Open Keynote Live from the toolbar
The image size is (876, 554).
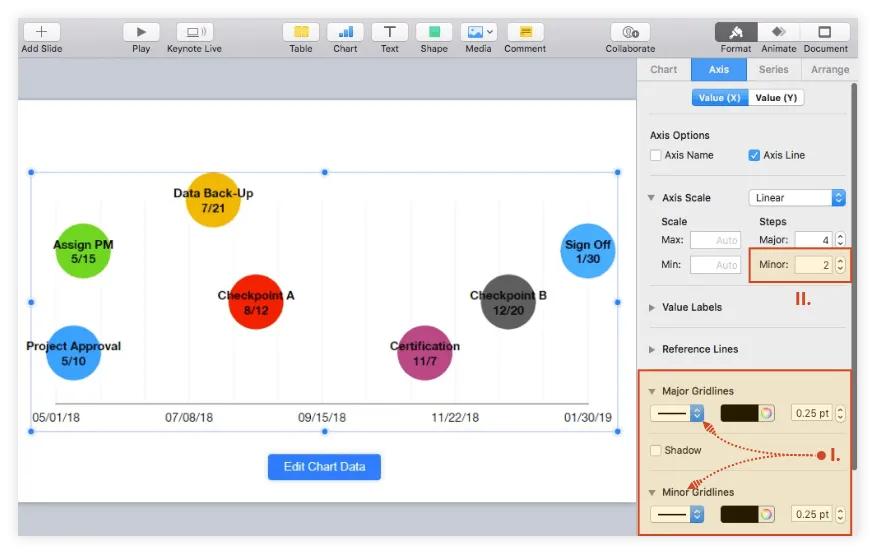[x=194, y=32]
